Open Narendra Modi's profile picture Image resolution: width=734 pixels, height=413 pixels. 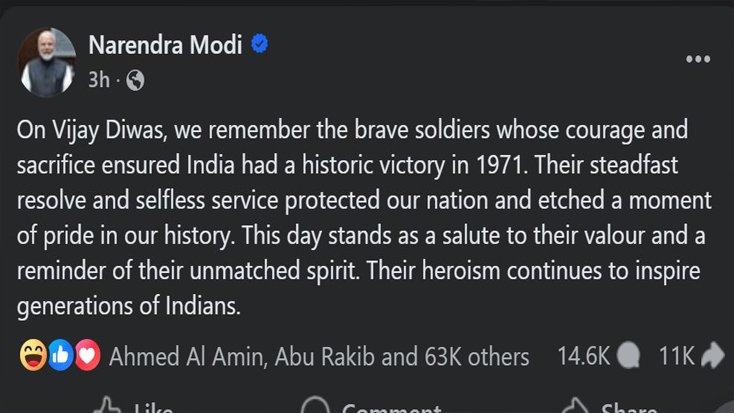(x=47, y=62)
